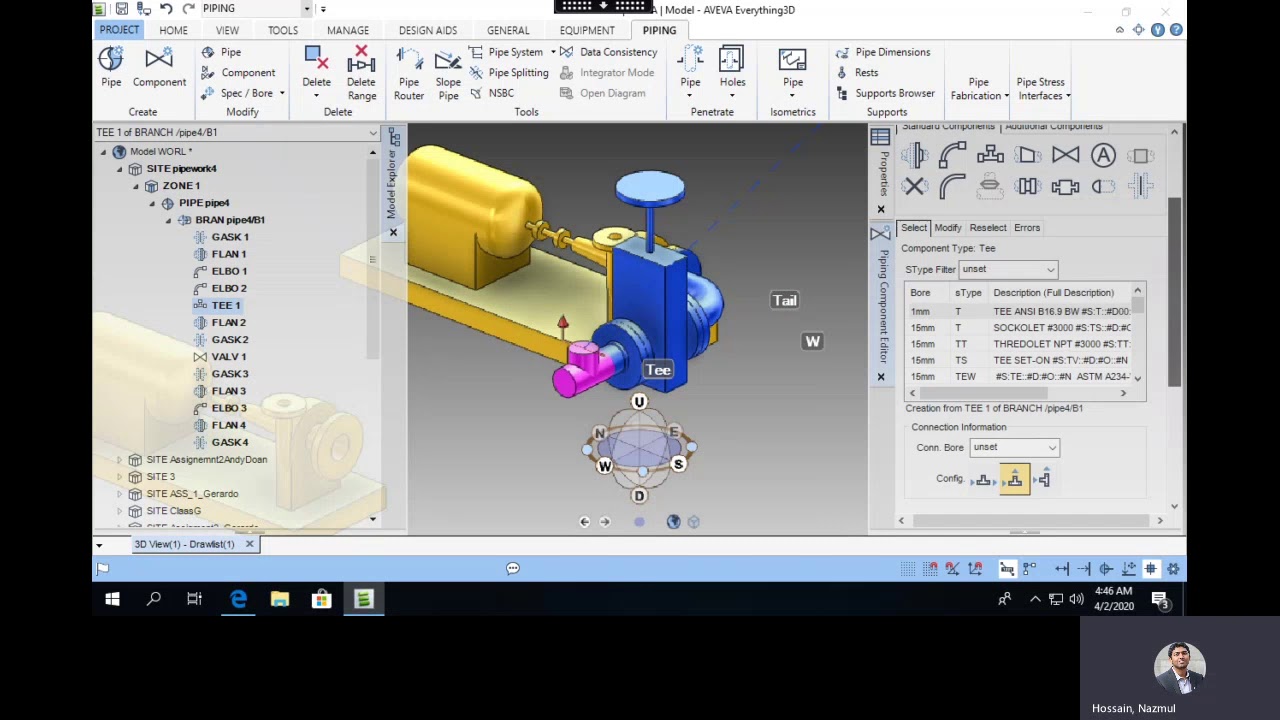Click the Data Consistency button
The height and width of the screenshot is (720, 1280).
(x=608, y=52)
